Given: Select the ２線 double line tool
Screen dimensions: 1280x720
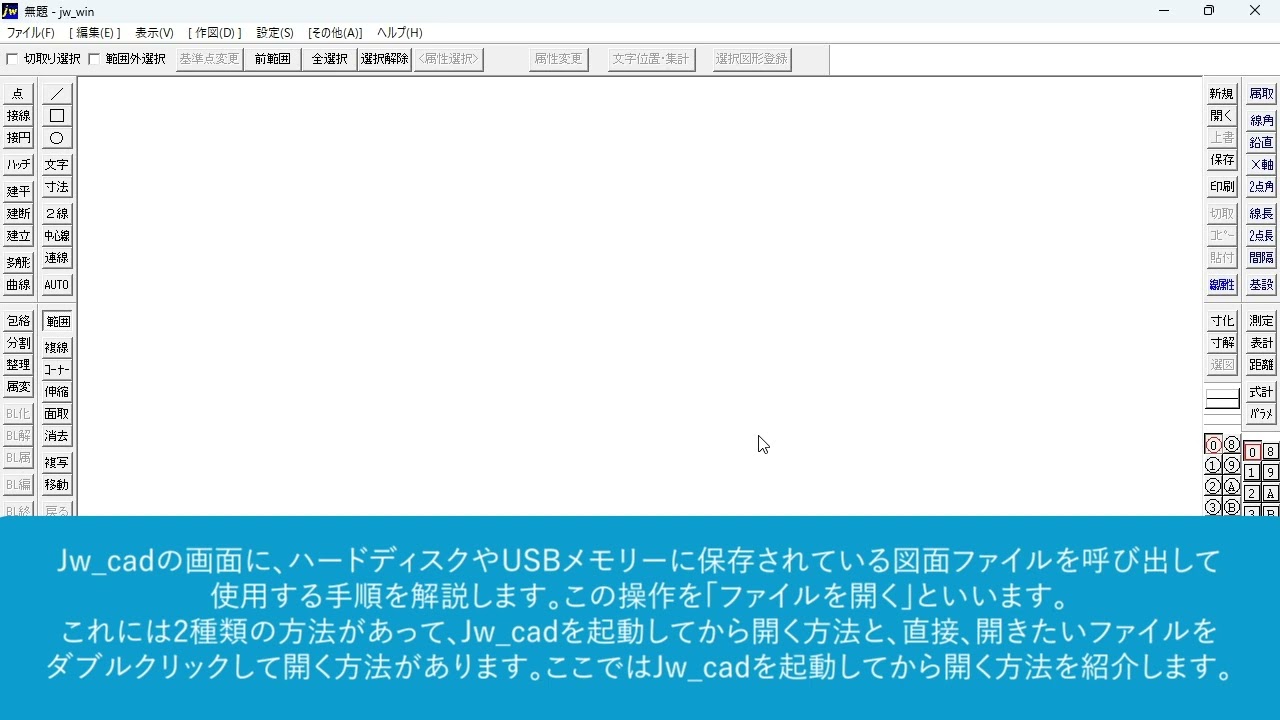Looking at the screenshot, I should click(57, 214).
